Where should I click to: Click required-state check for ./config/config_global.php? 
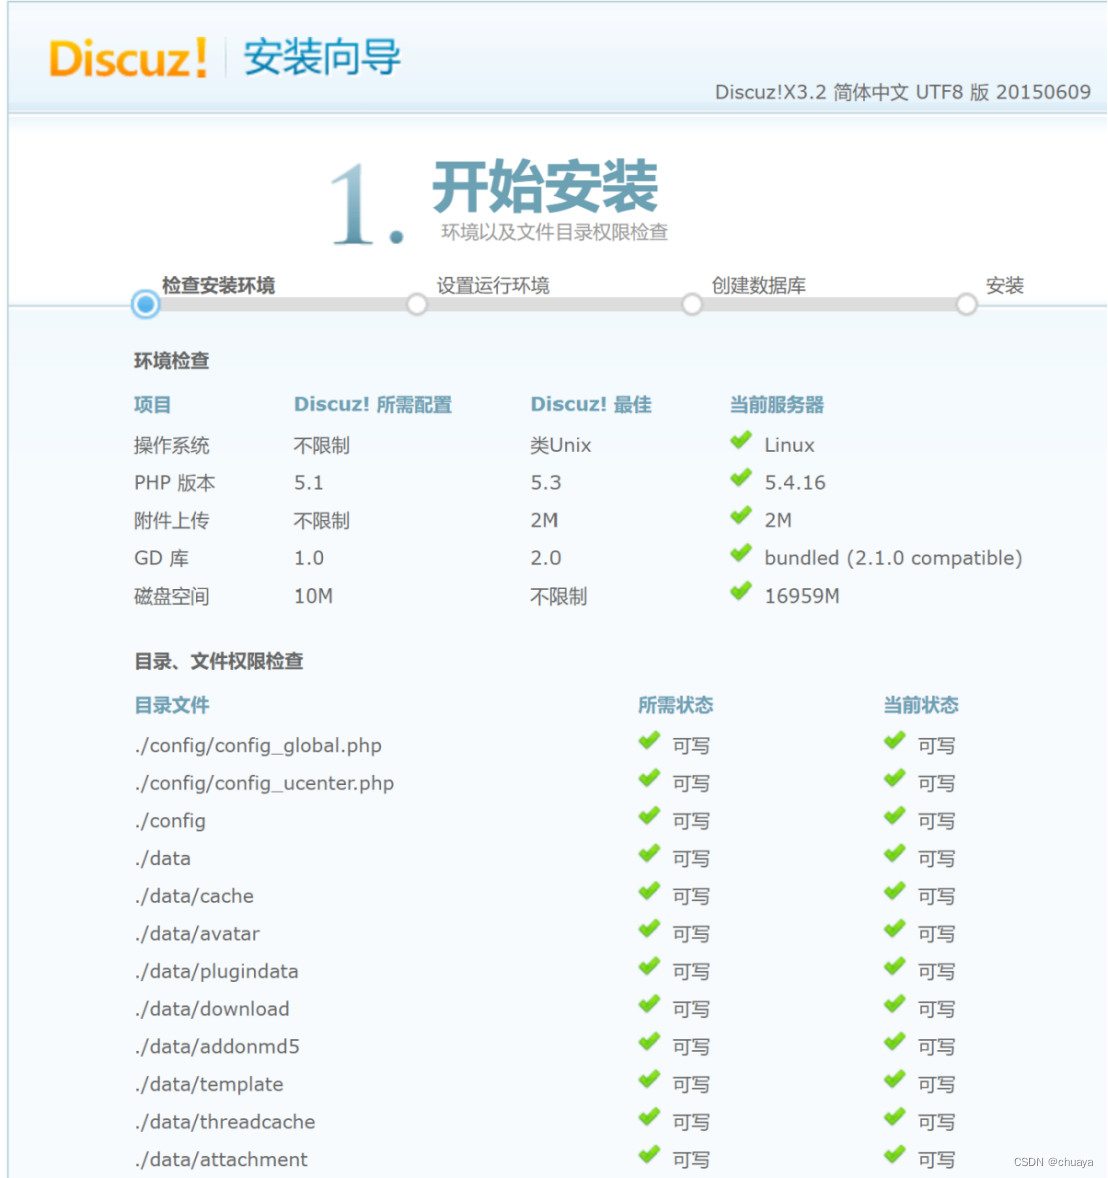point(649,742)
